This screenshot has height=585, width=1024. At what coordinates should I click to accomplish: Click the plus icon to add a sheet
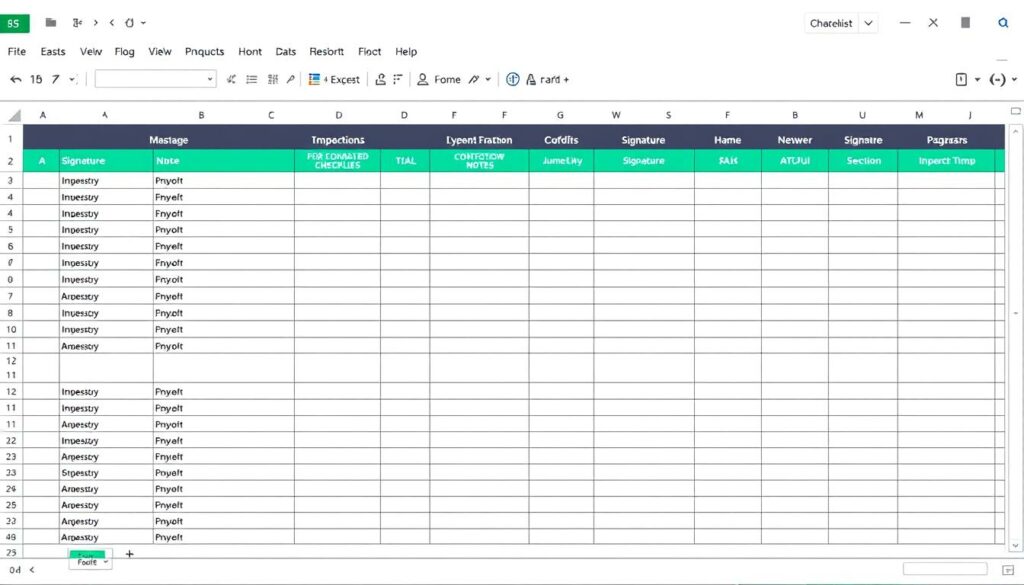(129, 553)
